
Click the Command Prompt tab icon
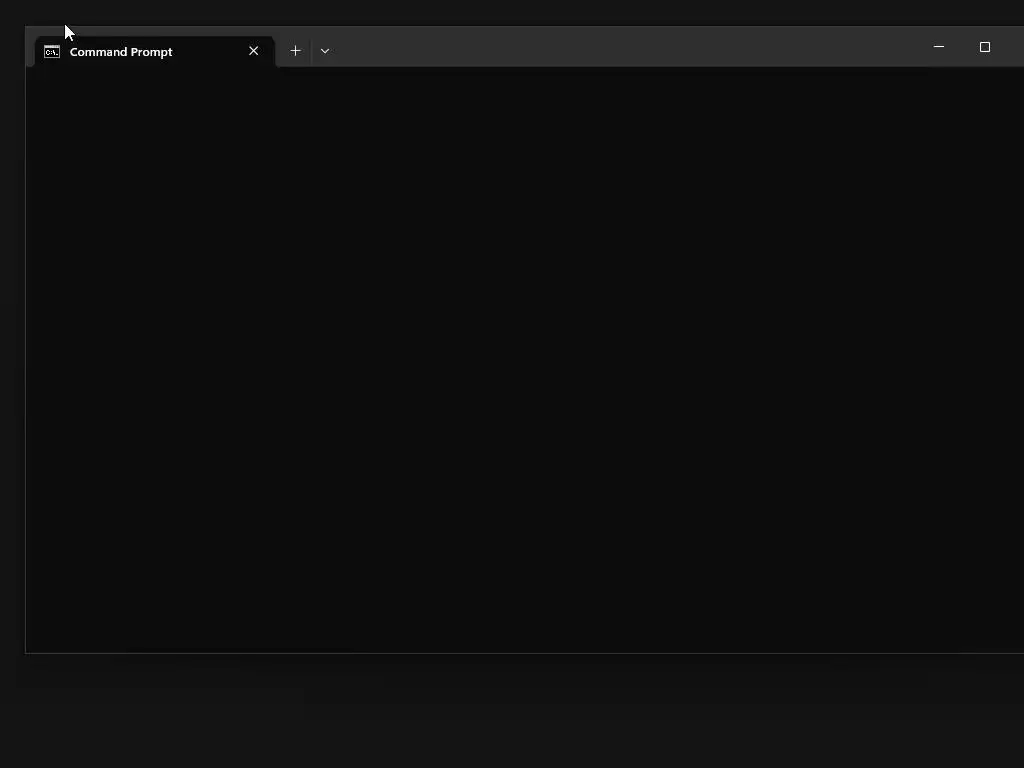52,52
